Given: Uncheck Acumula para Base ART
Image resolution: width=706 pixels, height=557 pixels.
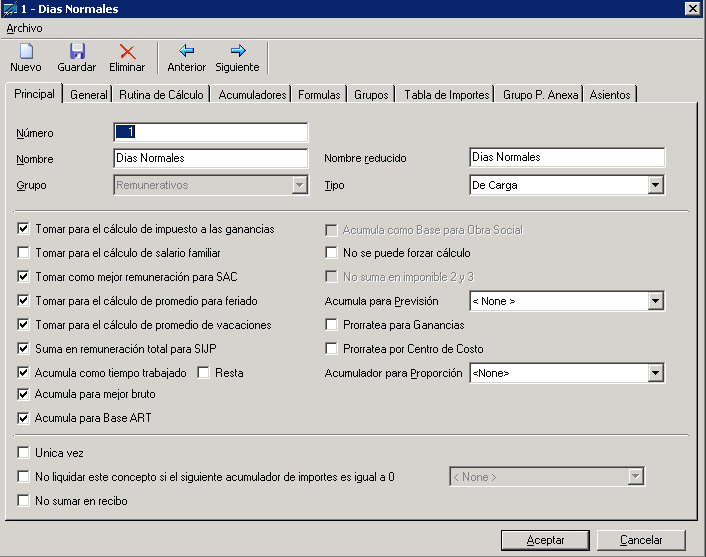Looking at the screenshot, I should coord(24,418).
